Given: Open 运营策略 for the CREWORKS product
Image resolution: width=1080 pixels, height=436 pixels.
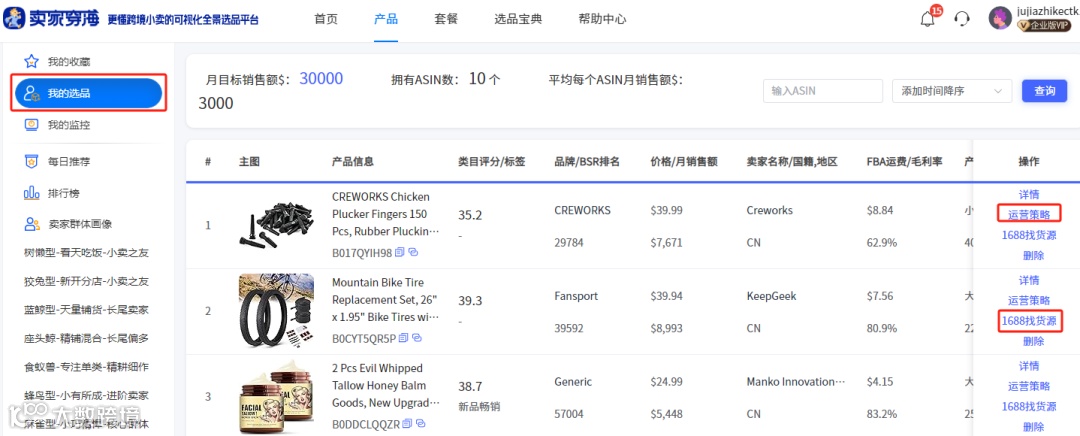Looking at the screenshot, I should 1029,214.
